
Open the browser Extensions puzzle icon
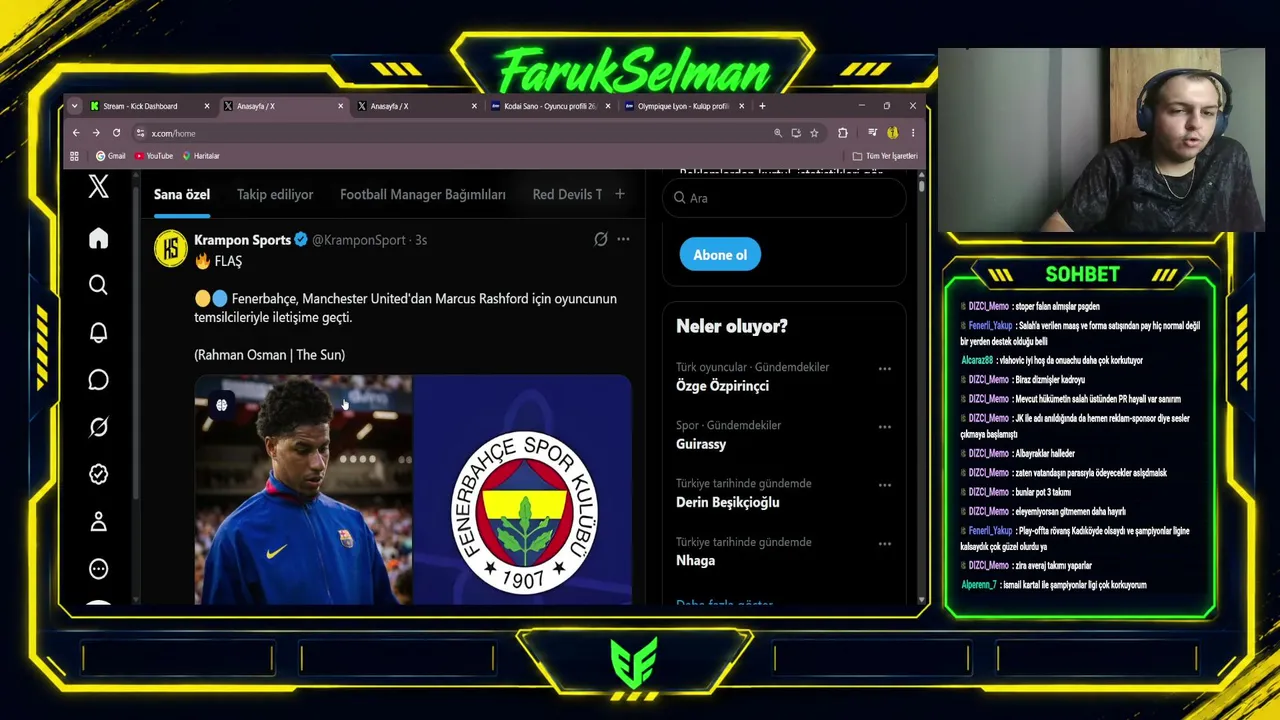[x=842, y=133]
